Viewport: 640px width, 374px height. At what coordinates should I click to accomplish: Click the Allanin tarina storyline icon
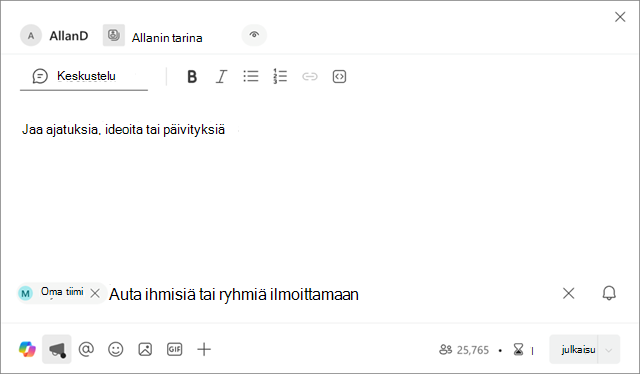click(113, 35)
